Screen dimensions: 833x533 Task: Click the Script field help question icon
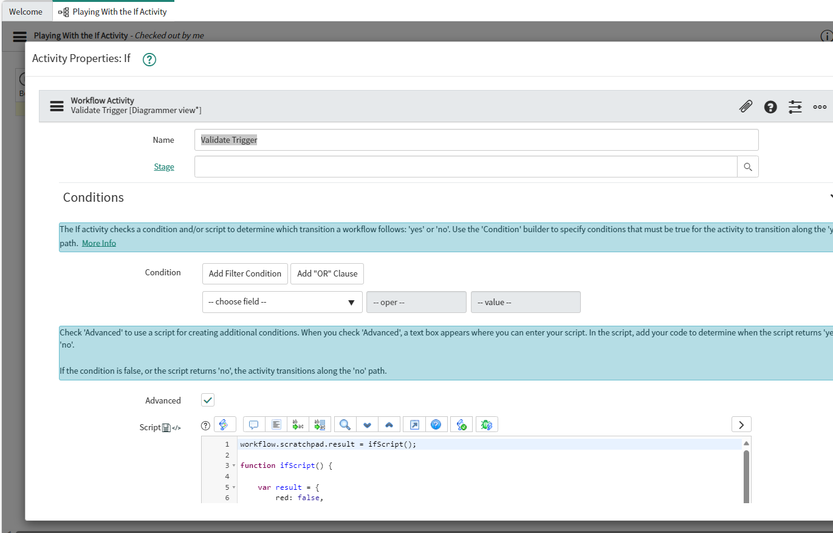pos(206,425)
